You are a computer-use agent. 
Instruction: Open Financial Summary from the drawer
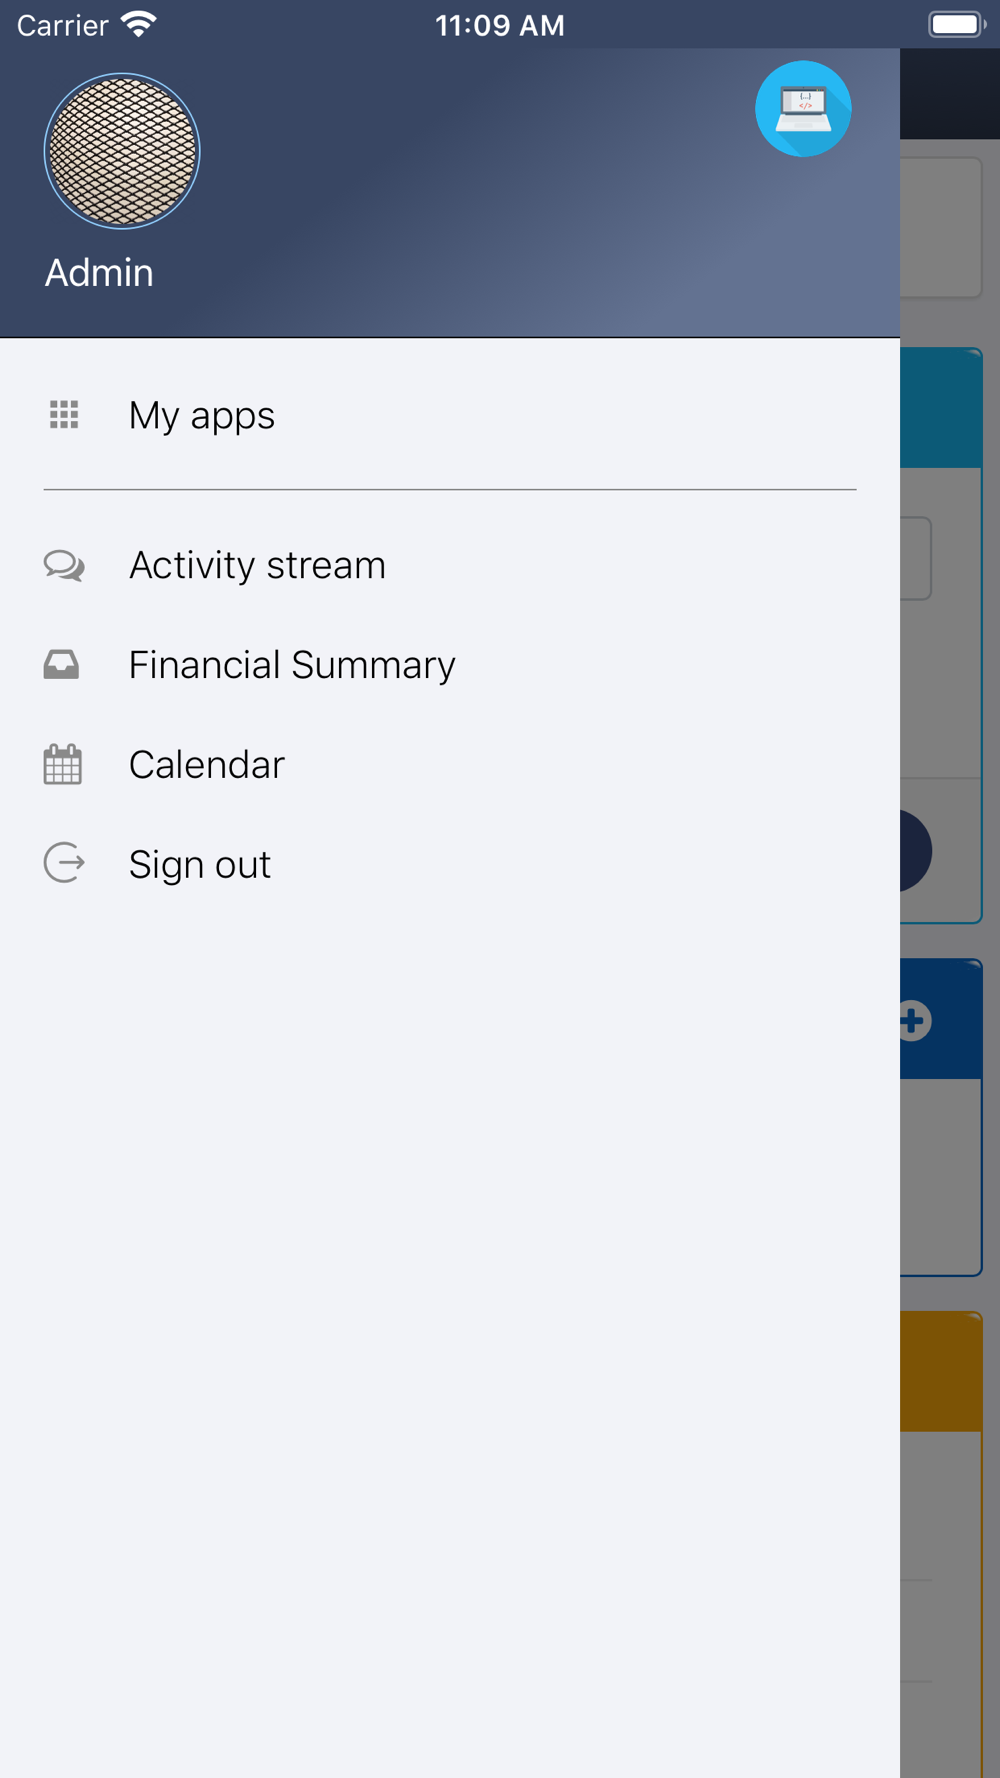(x=450, y=665)
